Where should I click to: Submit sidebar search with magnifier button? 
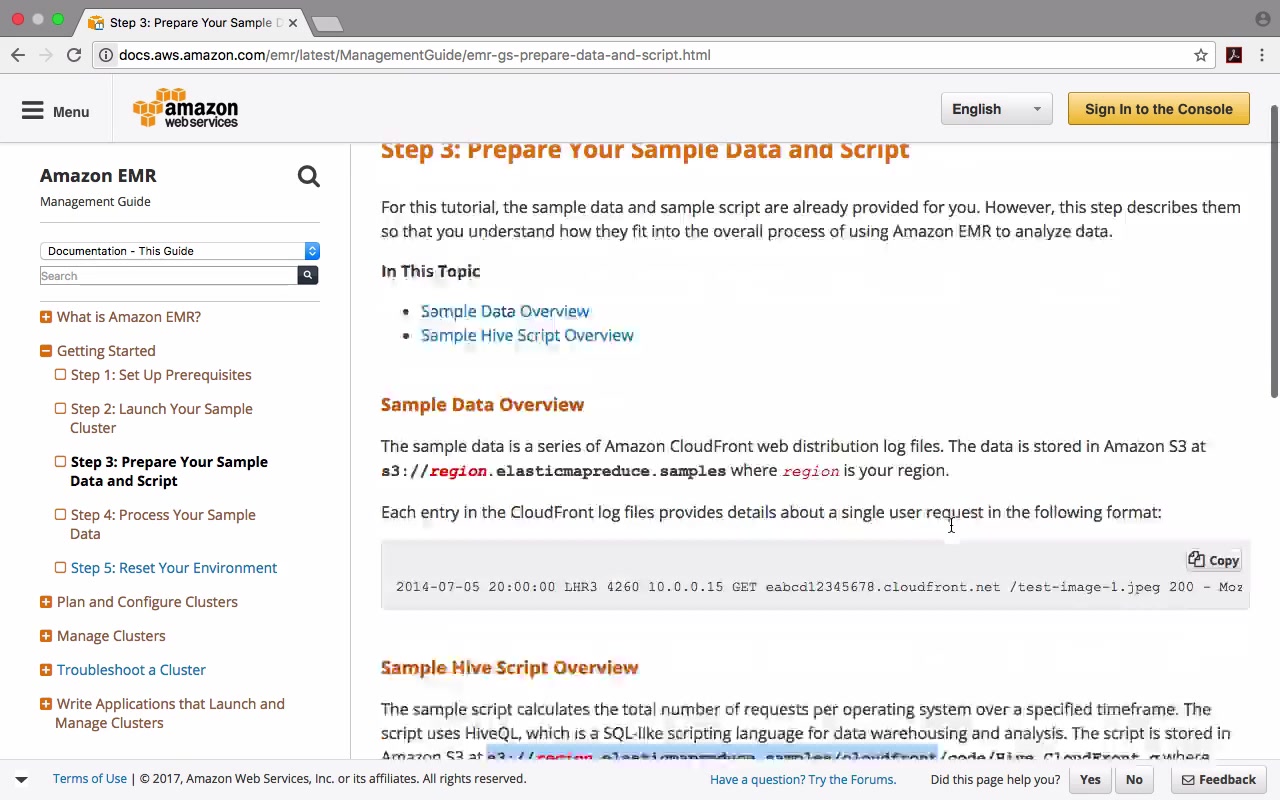tap(308, 275)
